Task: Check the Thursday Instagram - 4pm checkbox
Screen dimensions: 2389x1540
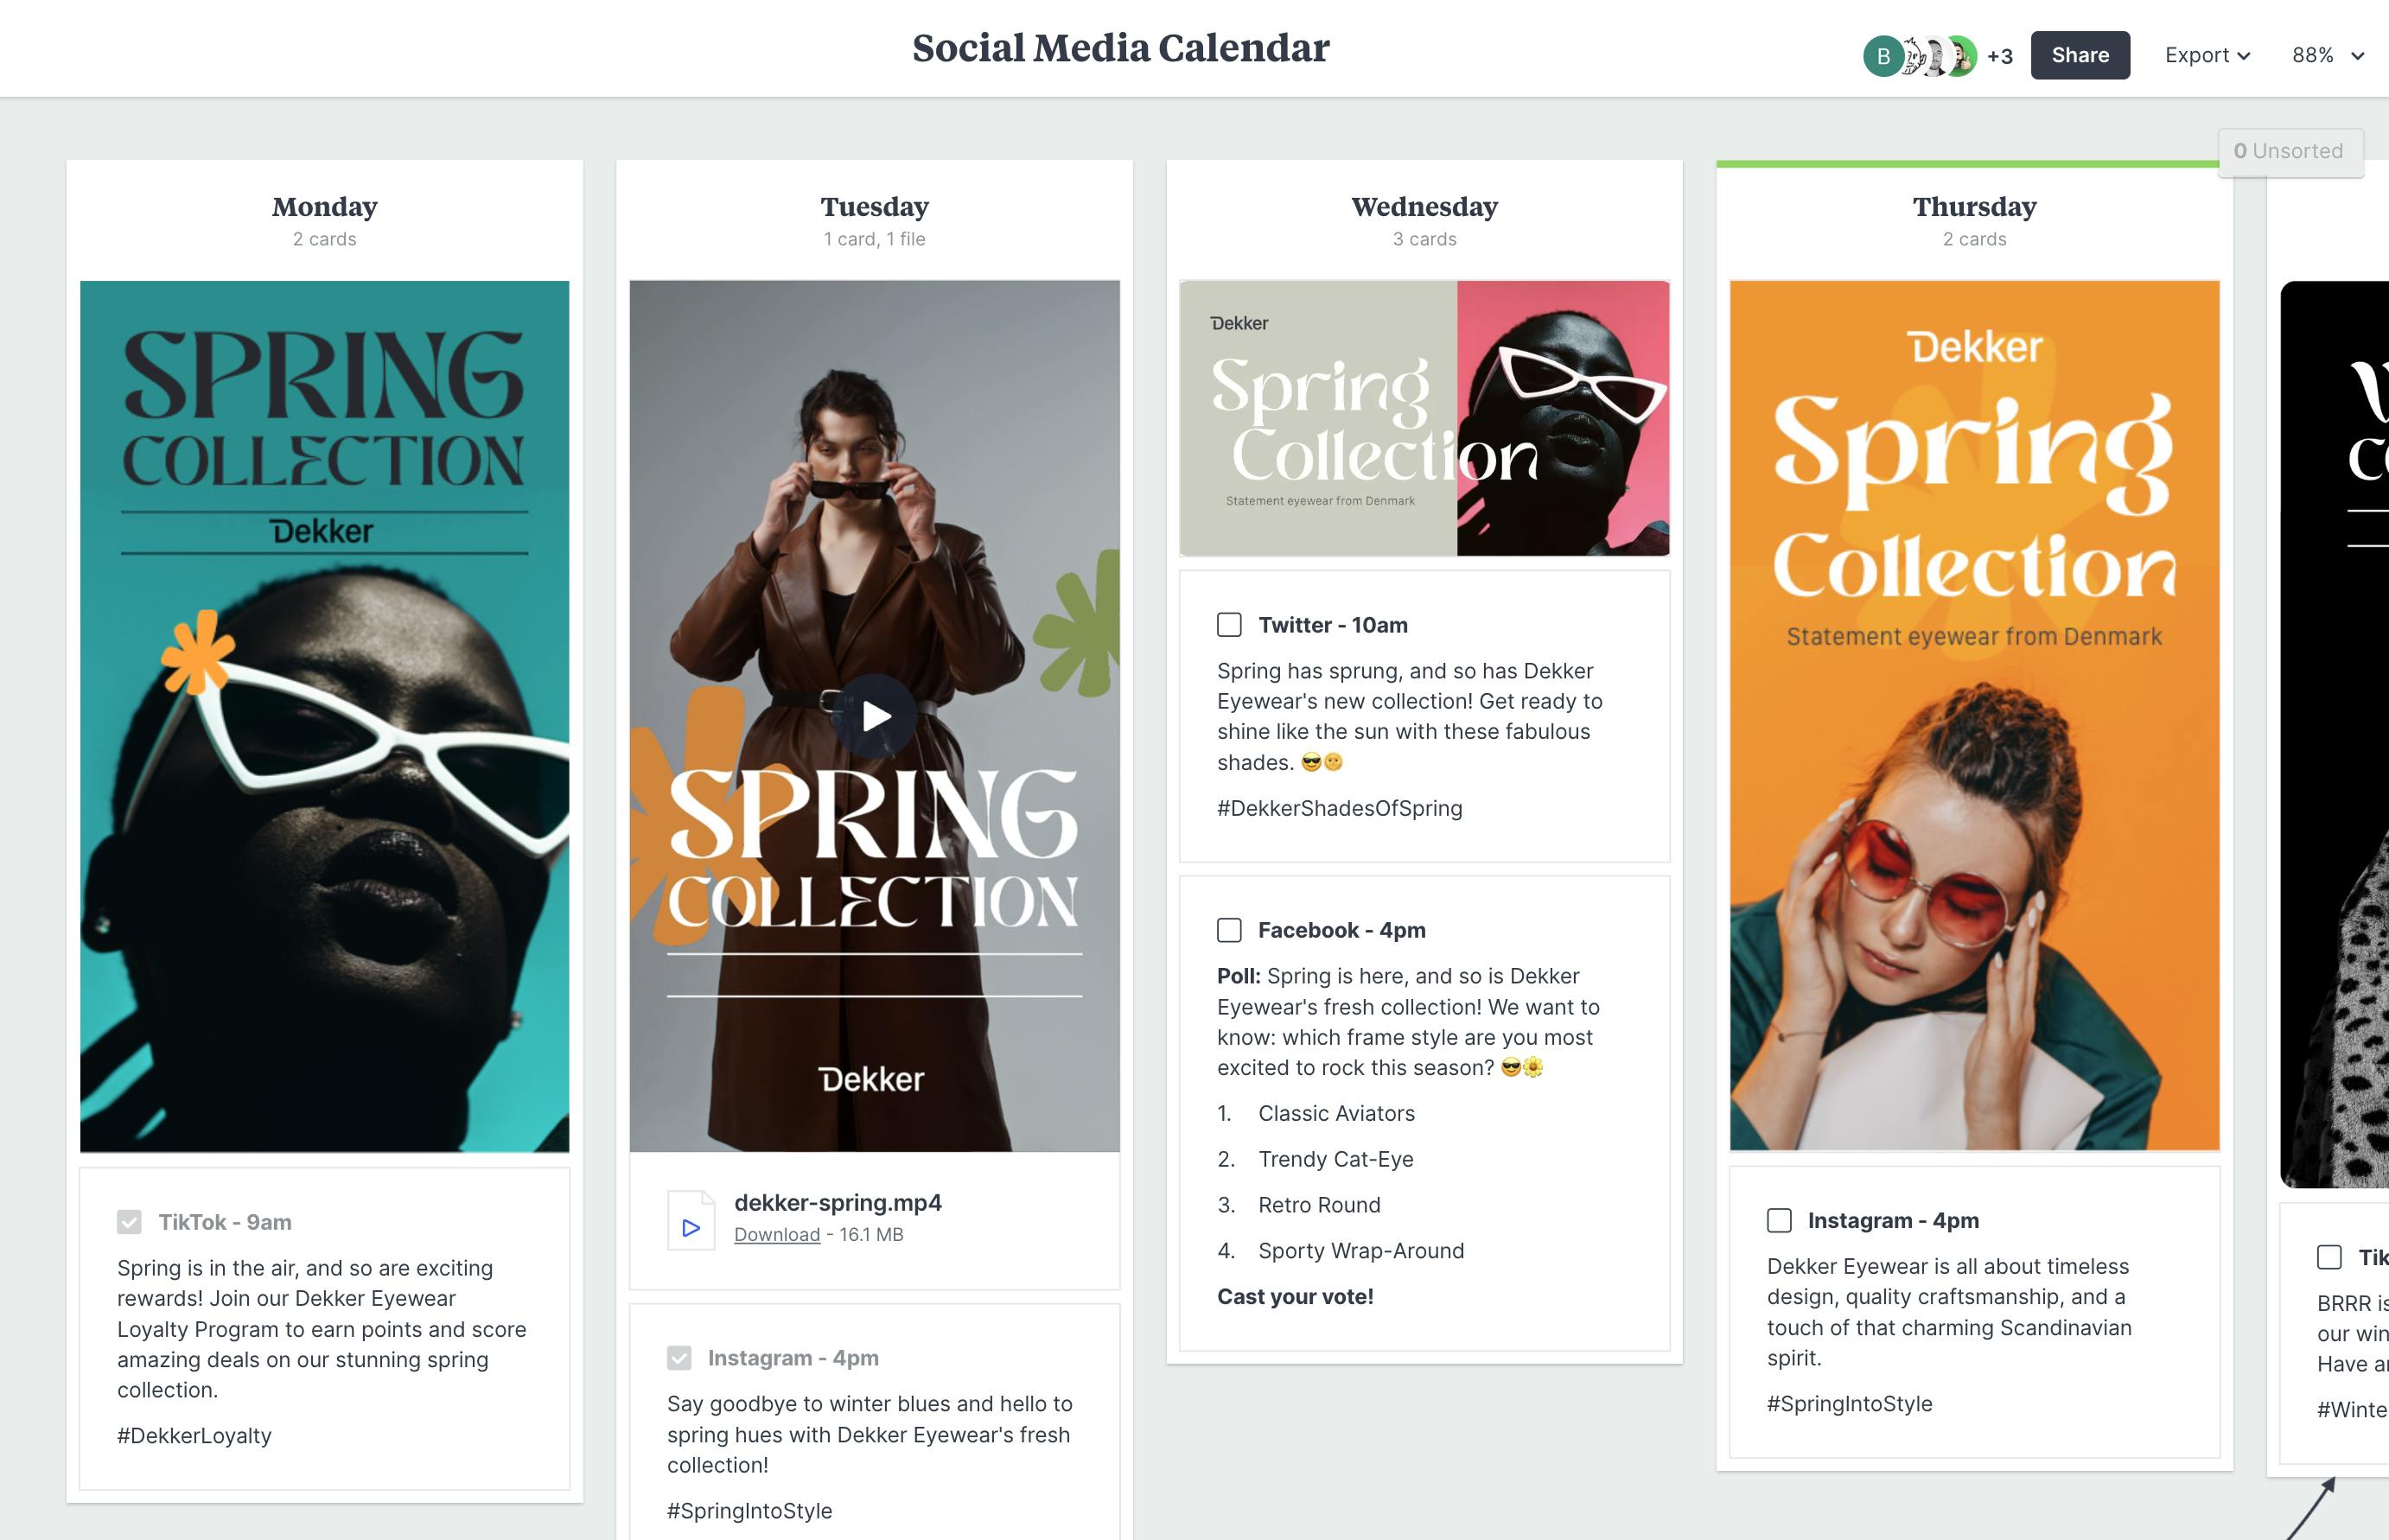Action: [1779, 1220]
